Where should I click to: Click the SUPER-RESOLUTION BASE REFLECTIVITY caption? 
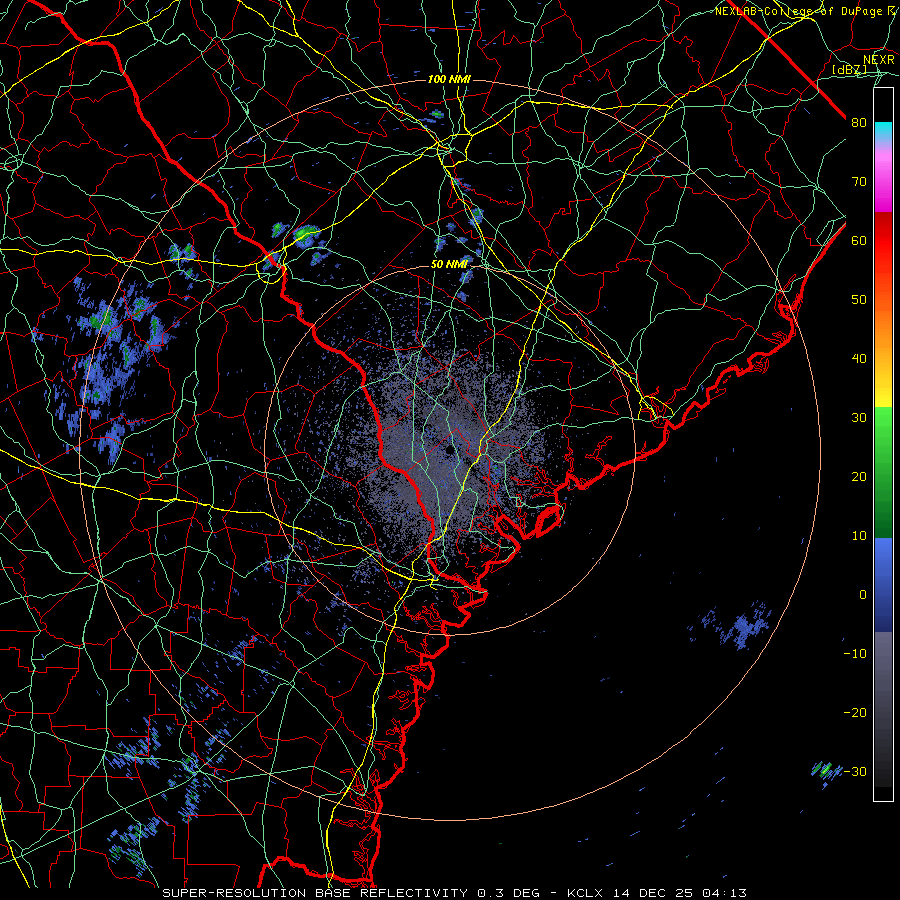[315, 893]
